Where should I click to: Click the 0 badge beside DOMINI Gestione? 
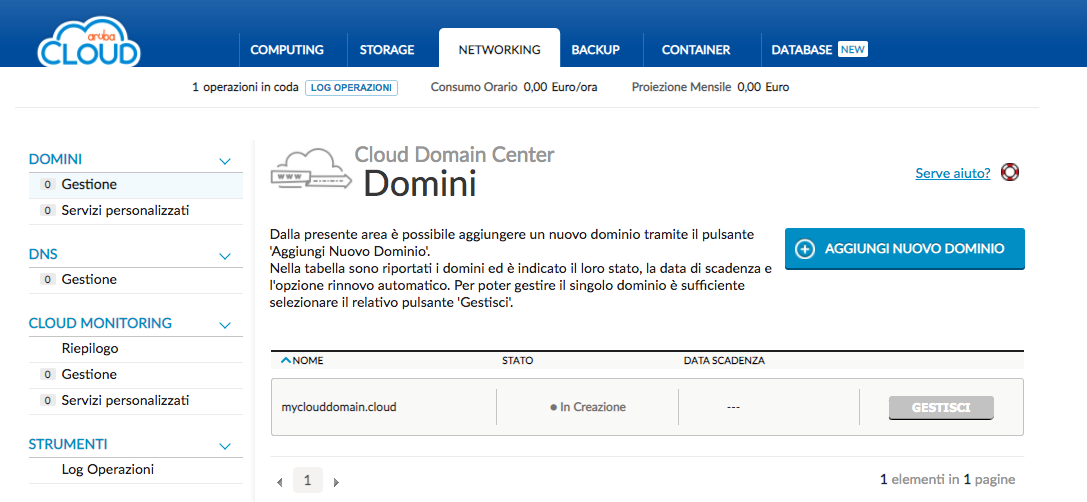click(47, 184)
